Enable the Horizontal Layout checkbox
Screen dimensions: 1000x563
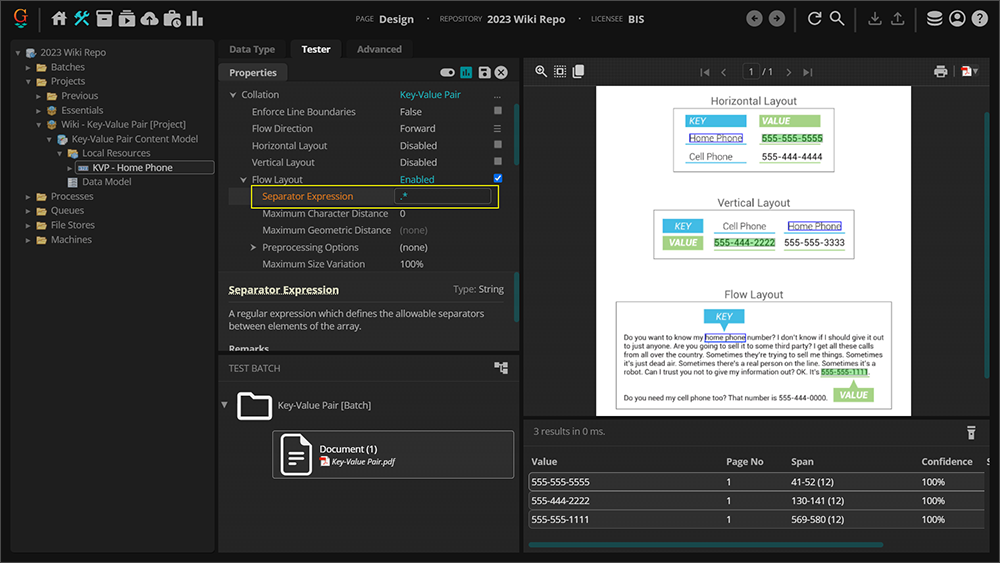point(498,145)
